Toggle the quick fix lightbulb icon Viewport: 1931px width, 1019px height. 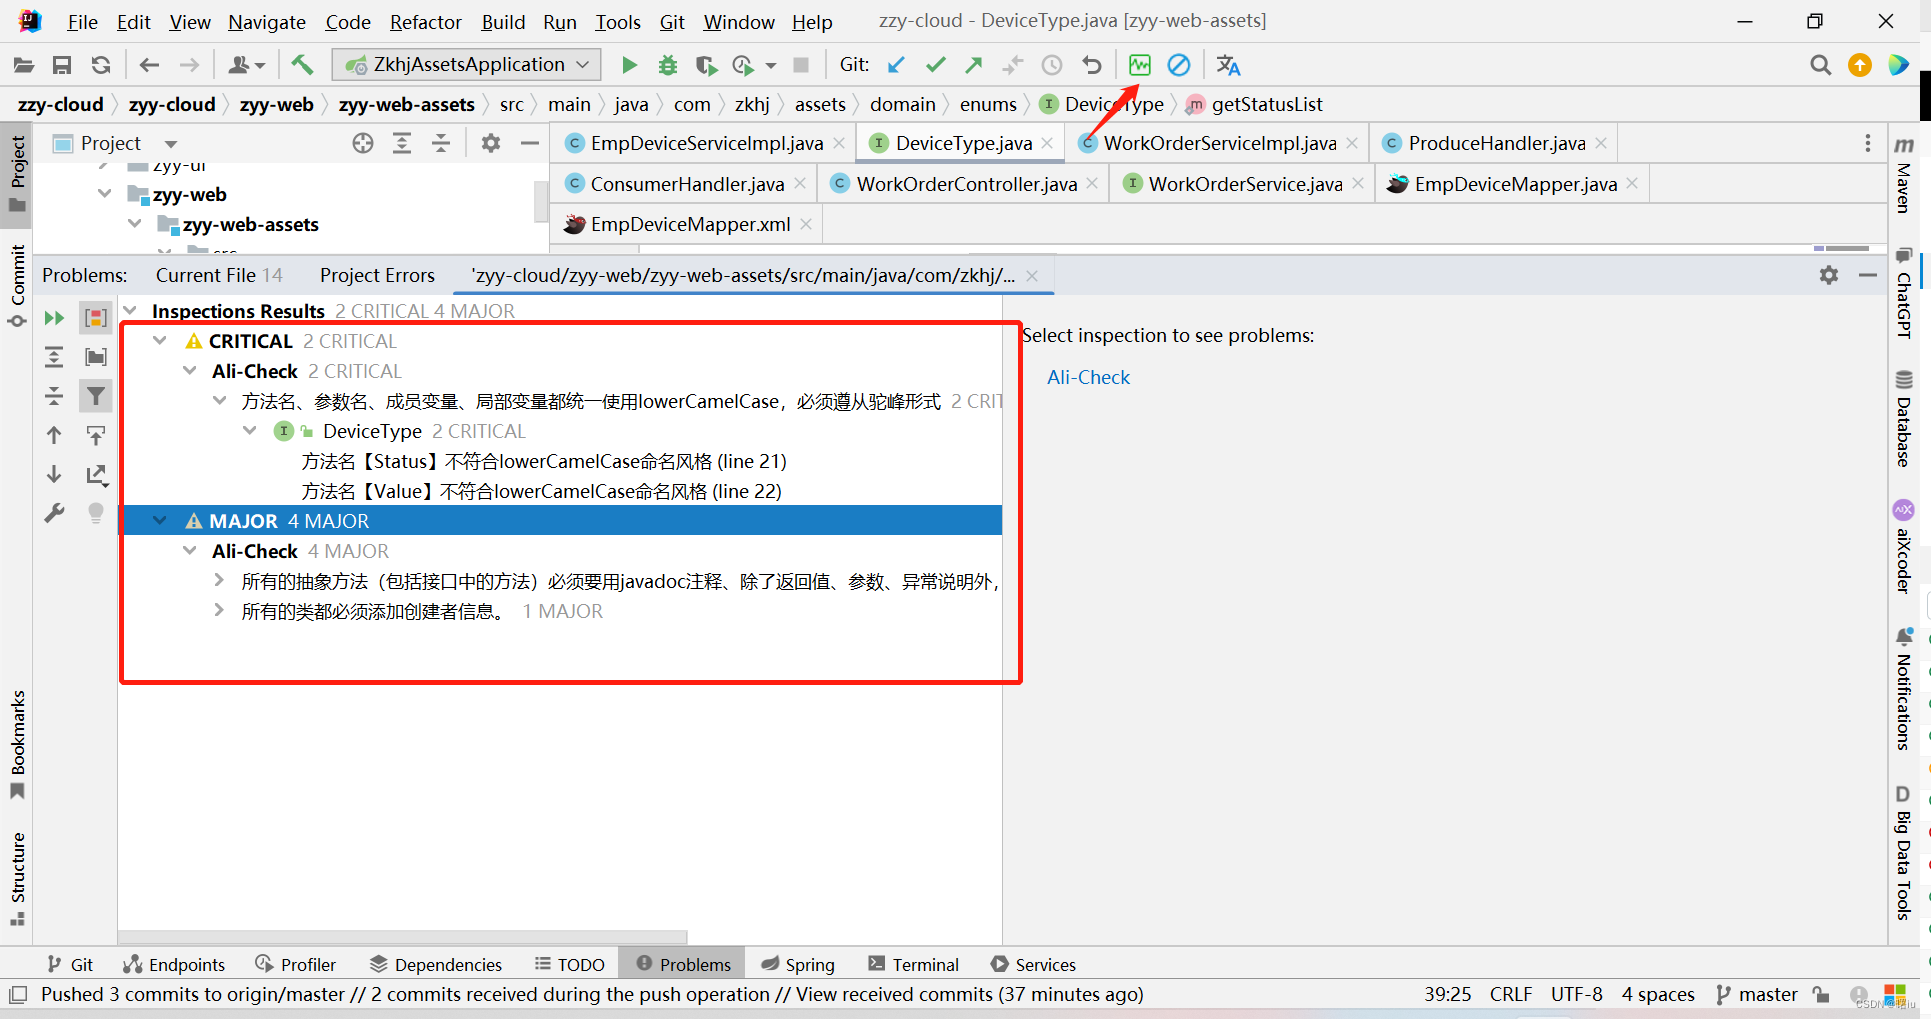(95, 513)
